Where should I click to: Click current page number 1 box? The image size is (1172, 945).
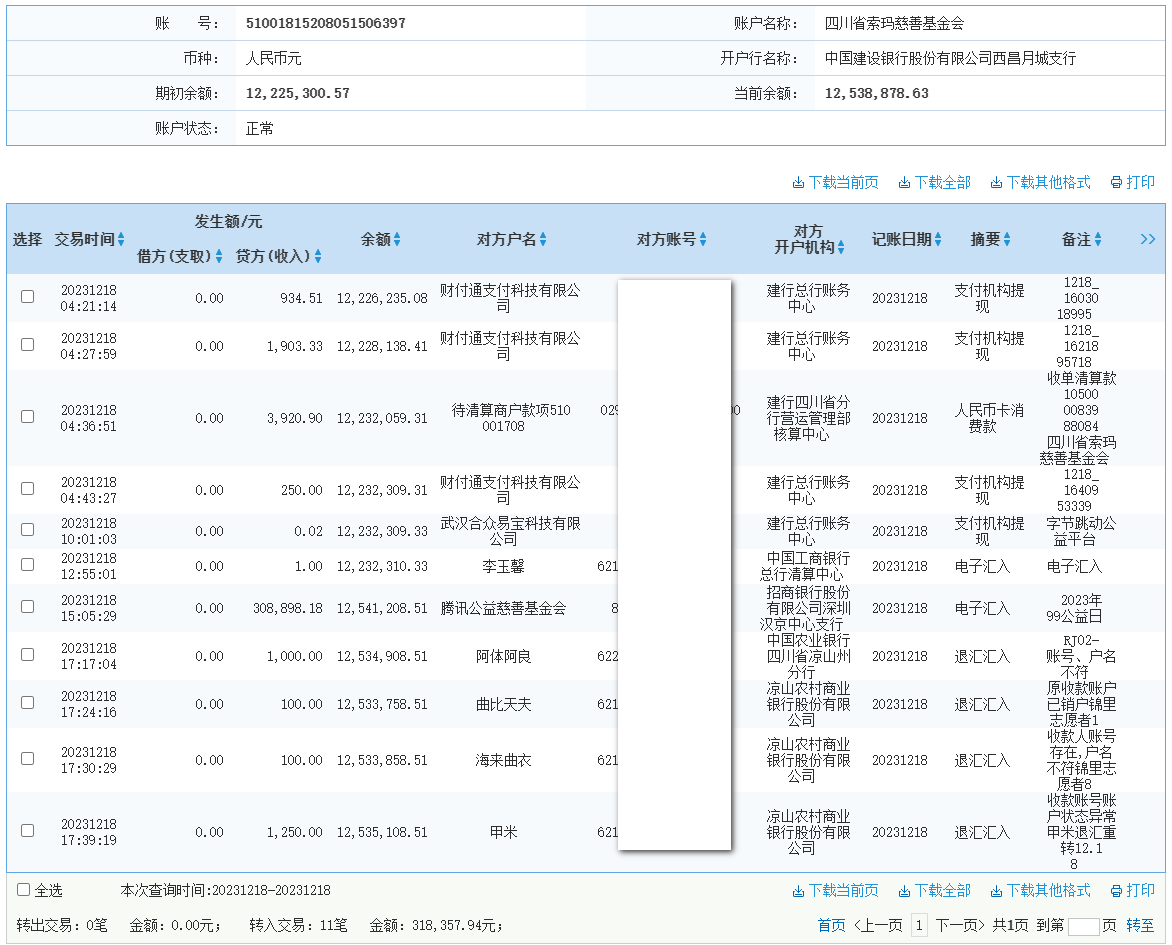click(x=919, y=926)
